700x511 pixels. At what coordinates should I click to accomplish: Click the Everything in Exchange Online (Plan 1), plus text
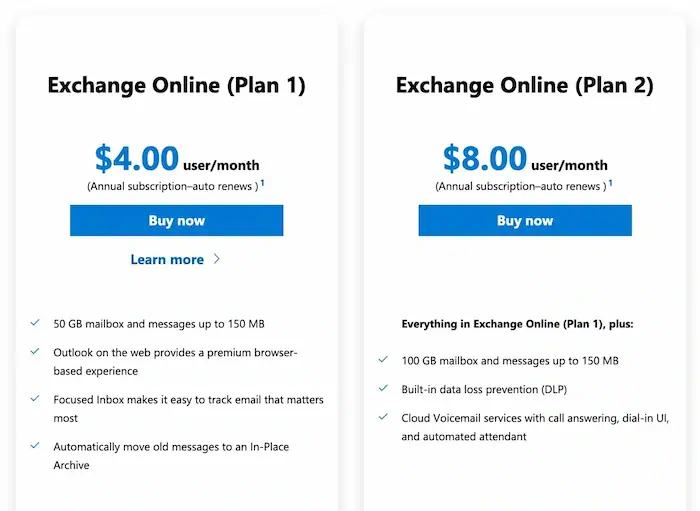[517, 324]
